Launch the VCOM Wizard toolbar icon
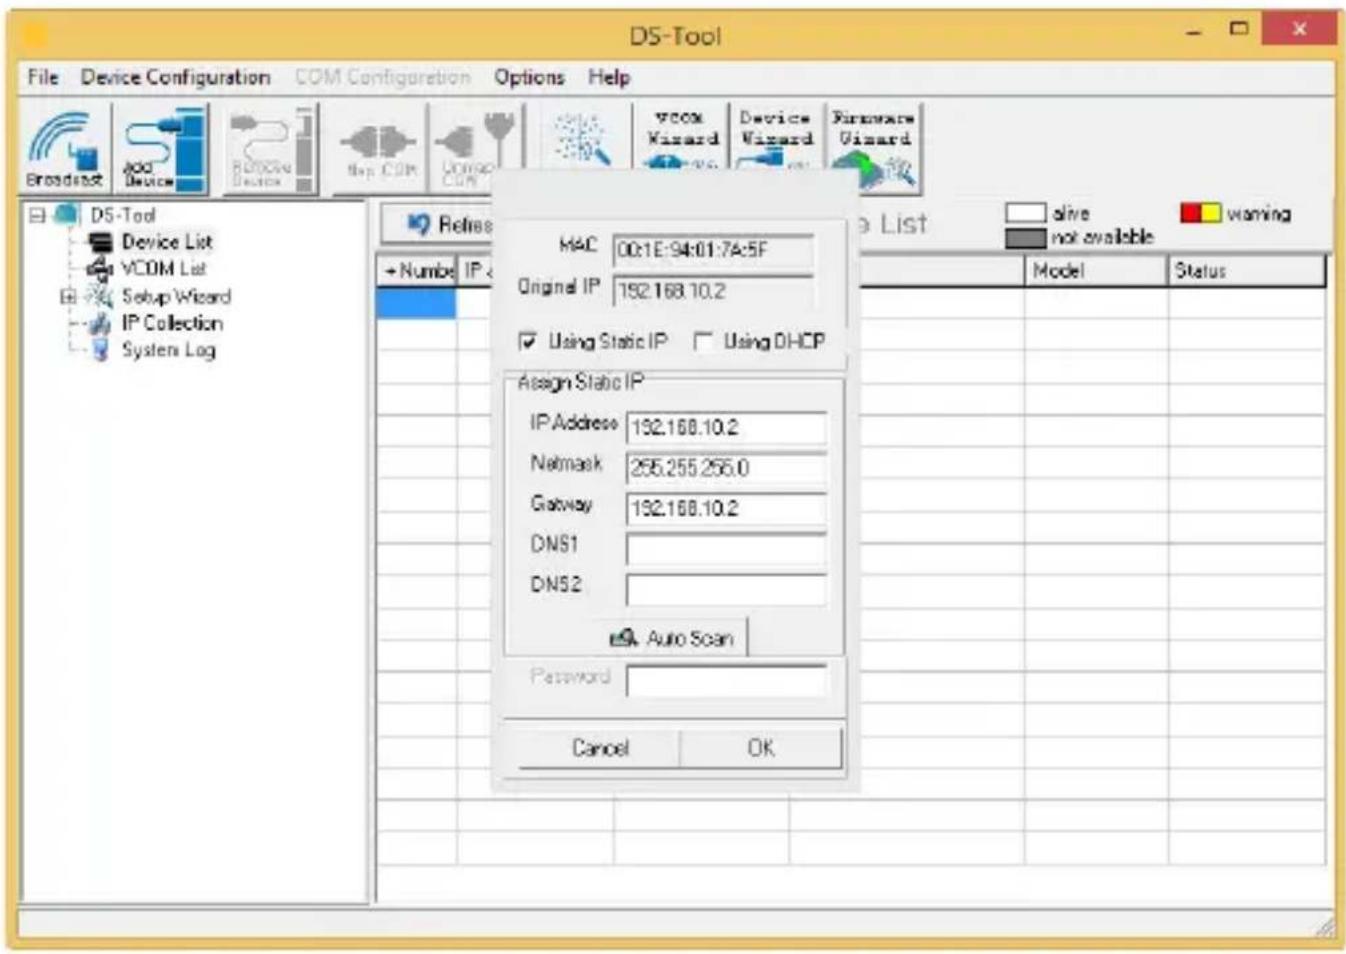The width and height of the screenshot is (1346, 954). click(x=682, y=138)
